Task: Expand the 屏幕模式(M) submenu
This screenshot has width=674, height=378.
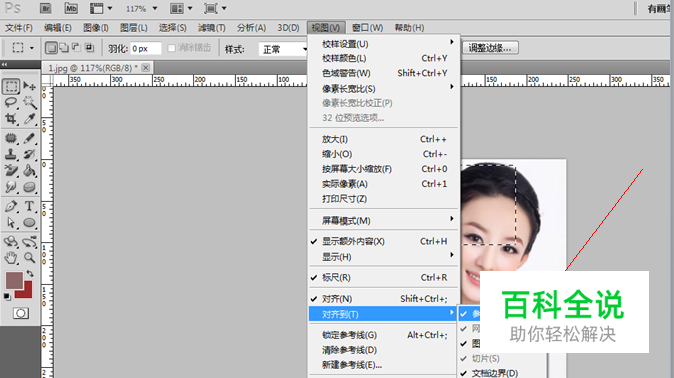Action: click(x=384, y=221)
